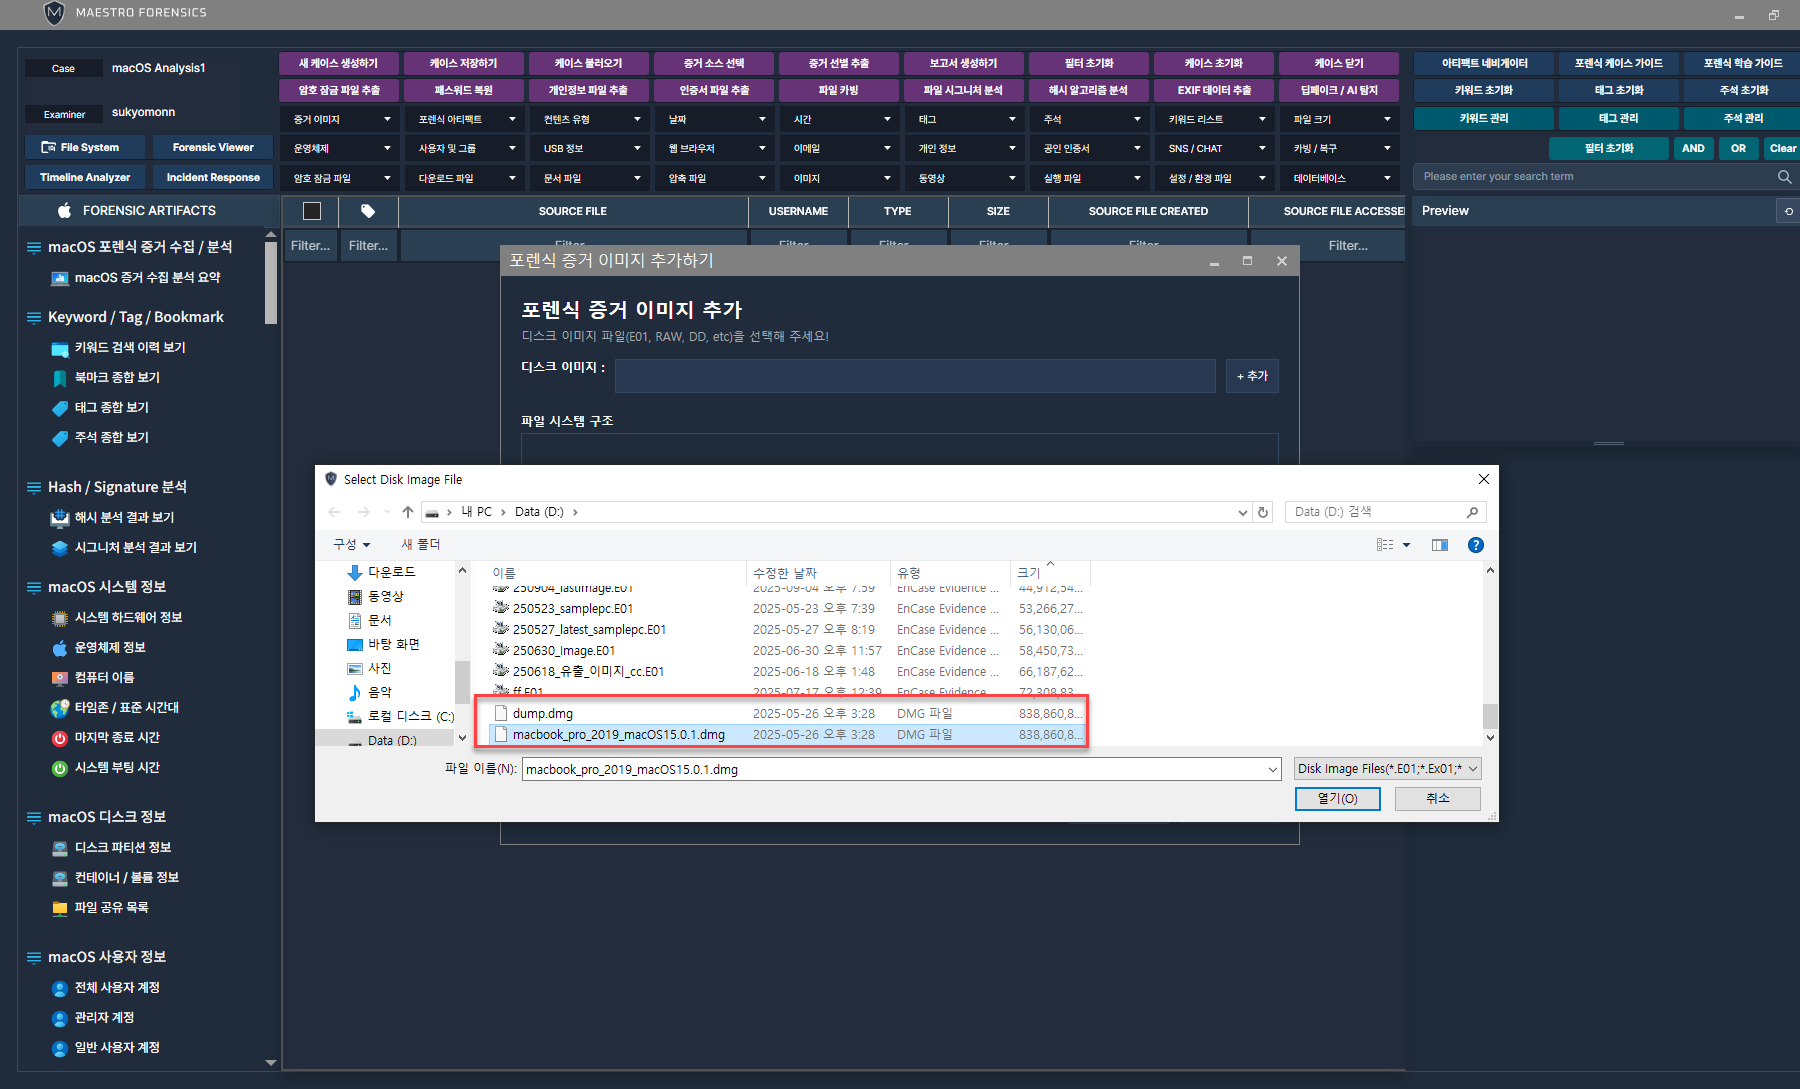
Task: Click the file list vertical scrollbar
Action: (1490, 716)
